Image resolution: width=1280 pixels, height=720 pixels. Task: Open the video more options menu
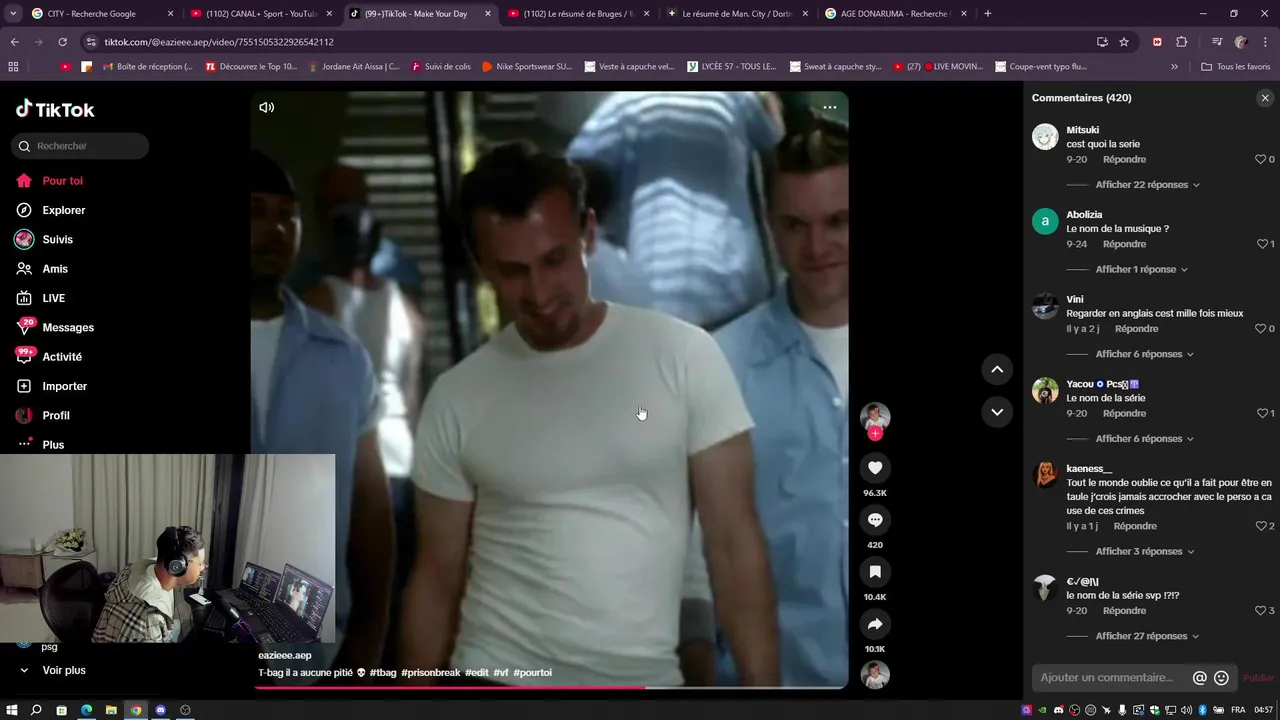[829, 107]
